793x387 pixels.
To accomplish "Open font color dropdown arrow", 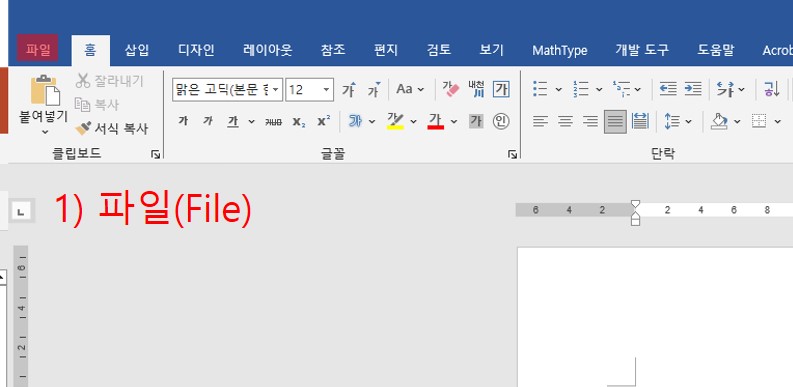I will 454,121.
